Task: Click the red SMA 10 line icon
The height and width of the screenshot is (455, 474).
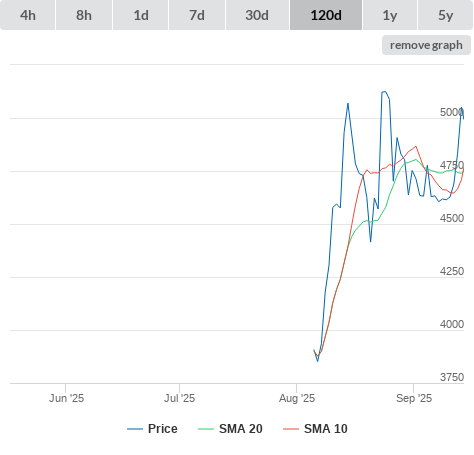Action: point(291,429)
